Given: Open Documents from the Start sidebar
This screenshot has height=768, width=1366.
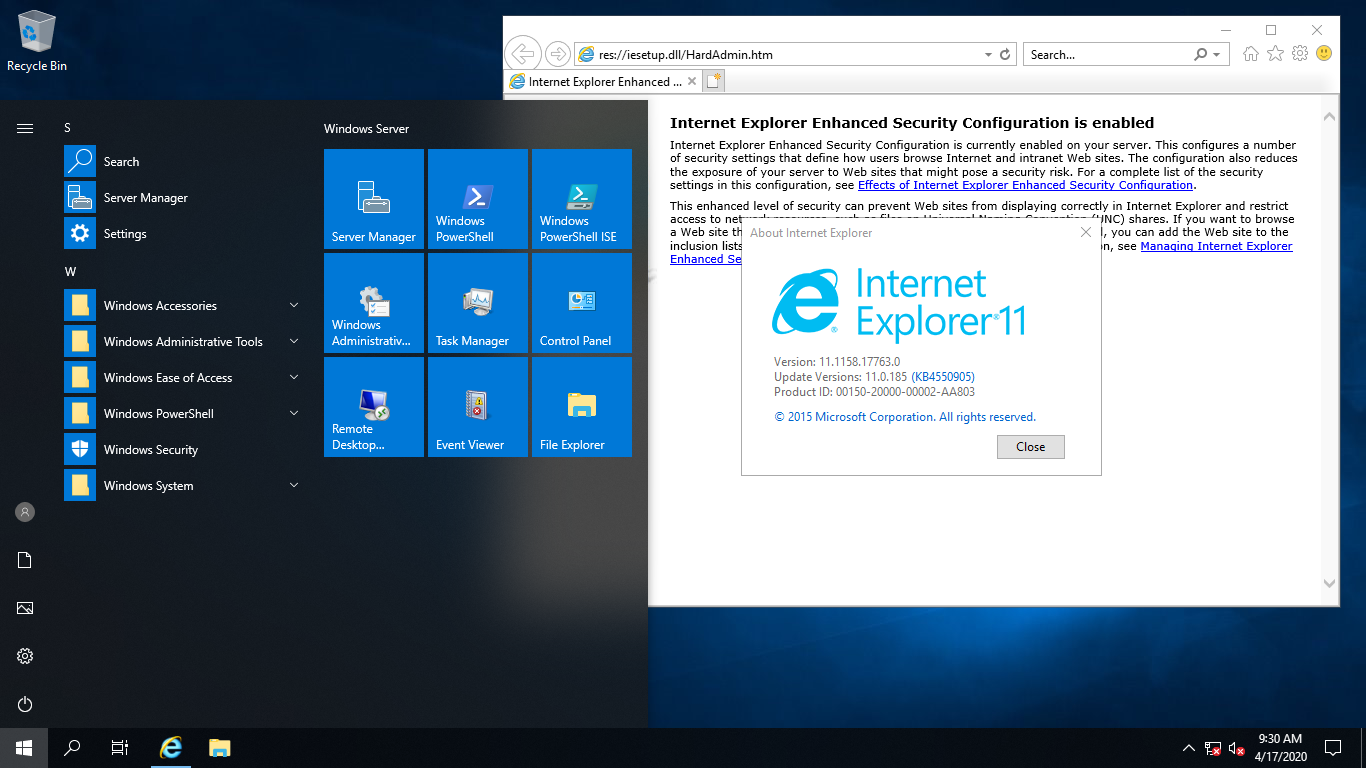Looking at the screenshot, I should [25, 560].
